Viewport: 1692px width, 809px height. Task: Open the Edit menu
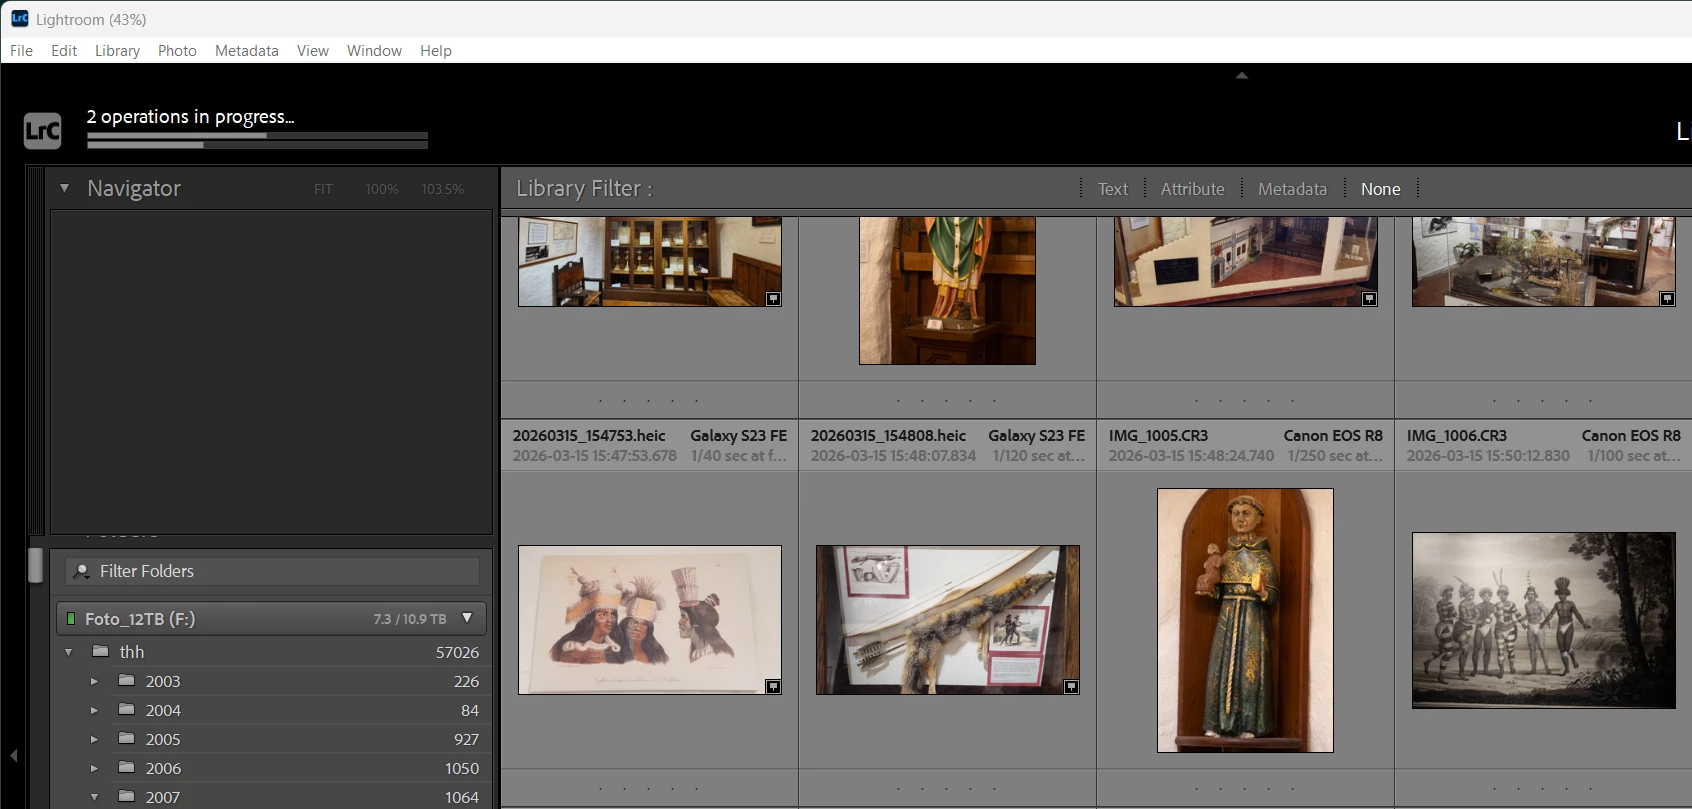[x=64, y=50]
